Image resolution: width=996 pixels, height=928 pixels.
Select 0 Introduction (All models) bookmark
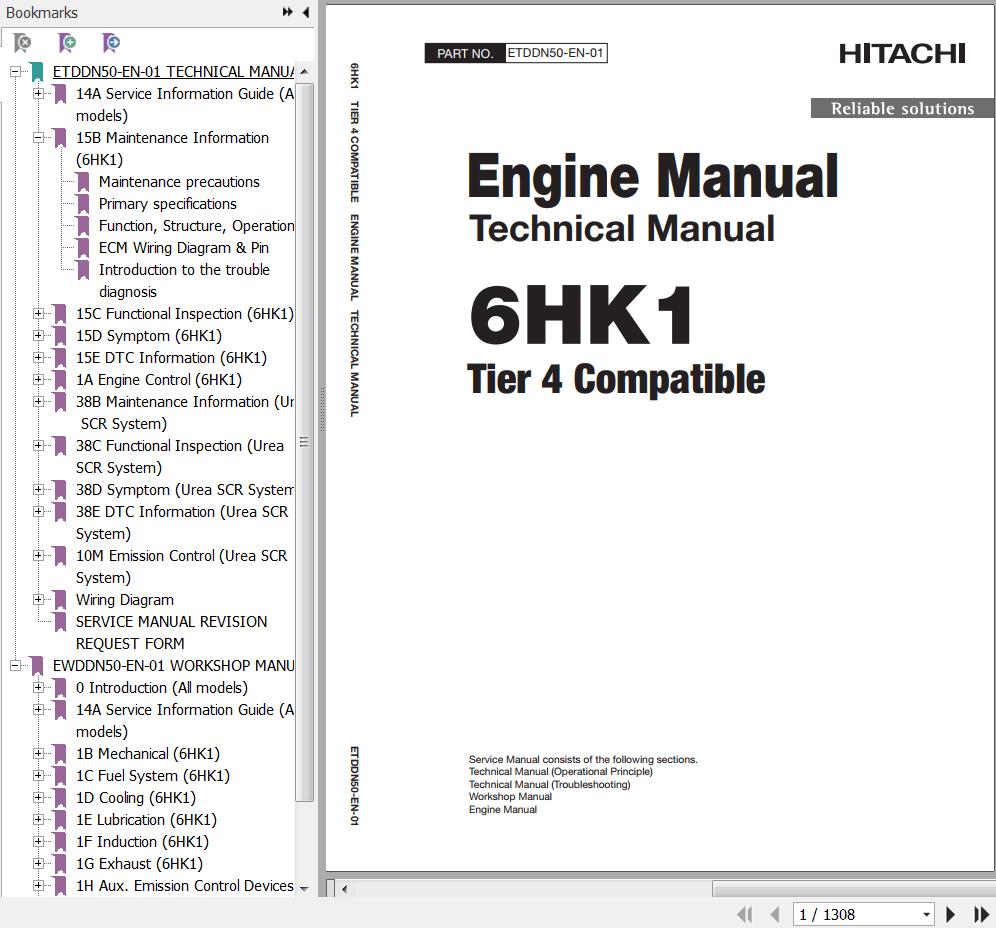point(162,687)
